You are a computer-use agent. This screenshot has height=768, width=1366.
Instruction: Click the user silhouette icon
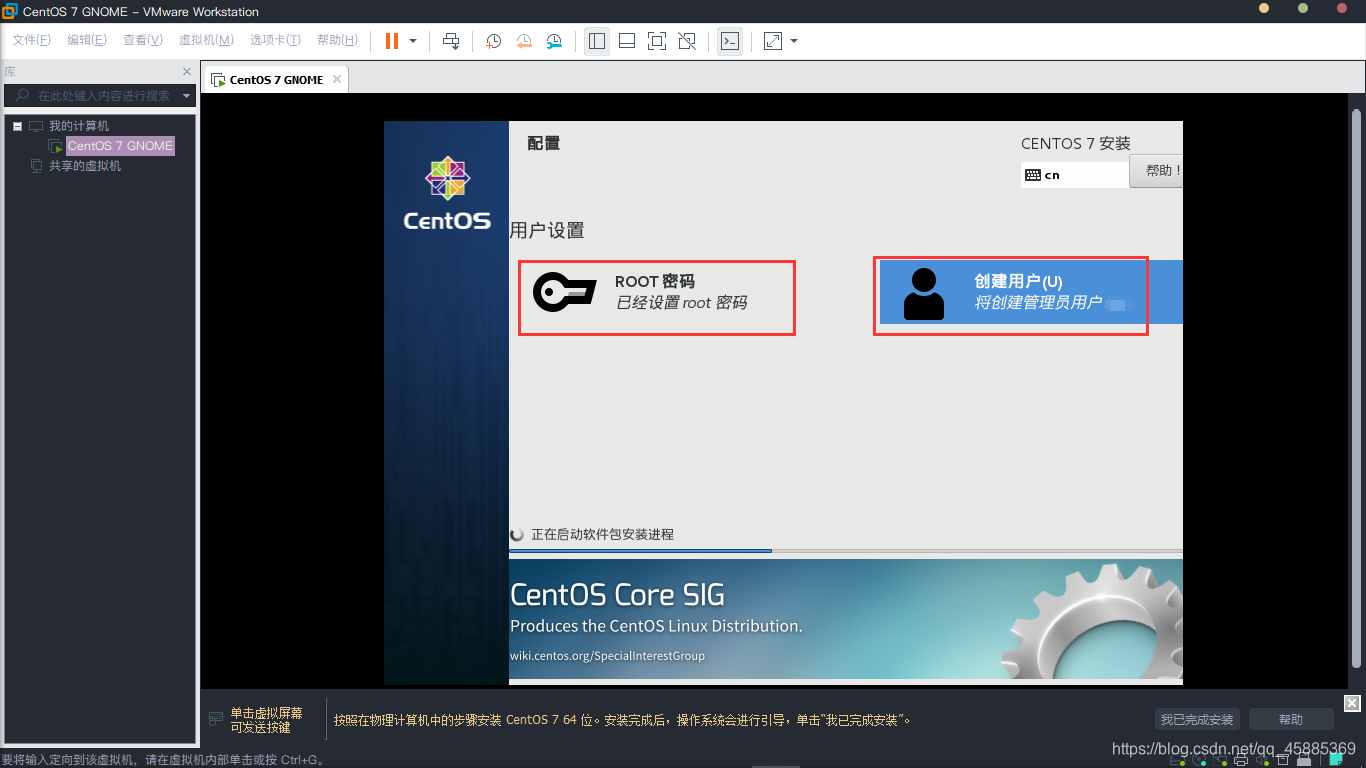[x=923, y=293]
